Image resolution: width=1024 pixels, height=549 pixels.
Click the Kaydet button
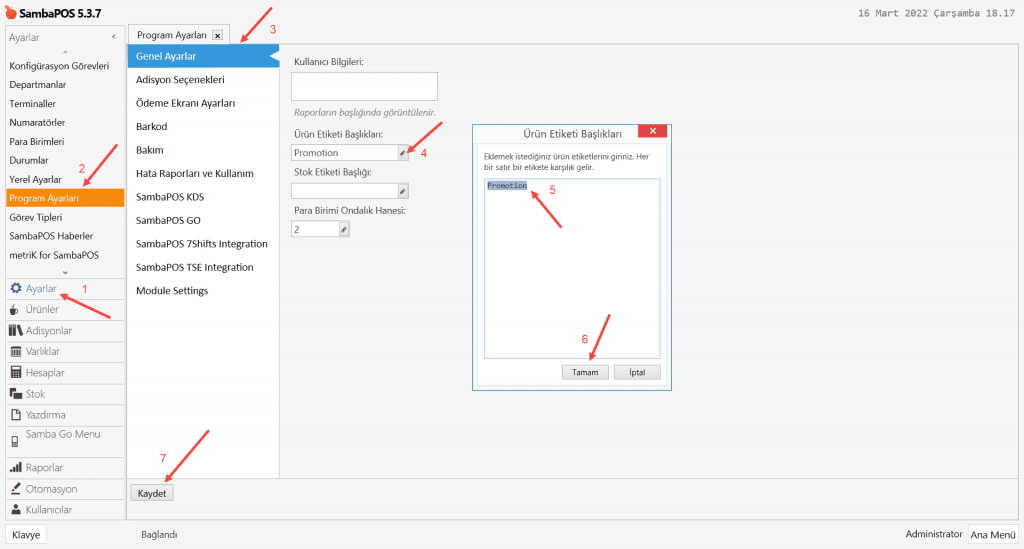[x=152, y=493]
